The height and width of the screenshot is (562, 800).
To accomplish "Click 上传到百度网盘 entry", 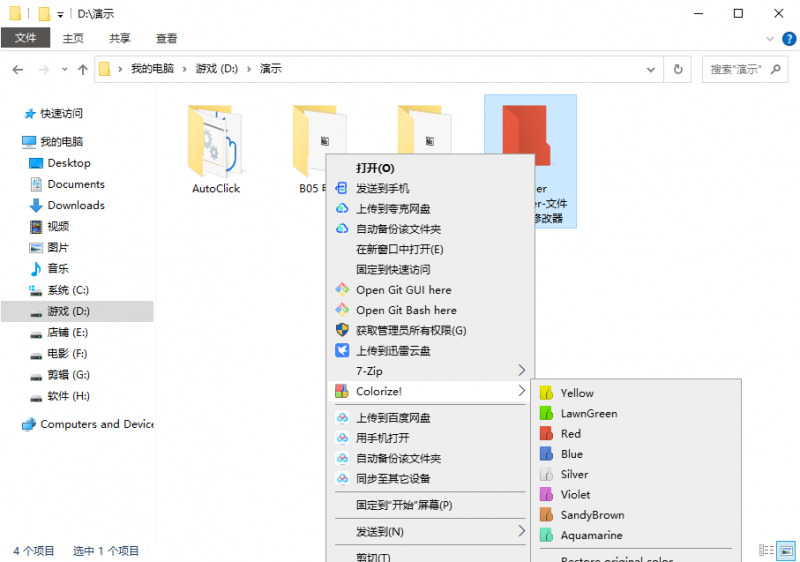I will (430, 418).
